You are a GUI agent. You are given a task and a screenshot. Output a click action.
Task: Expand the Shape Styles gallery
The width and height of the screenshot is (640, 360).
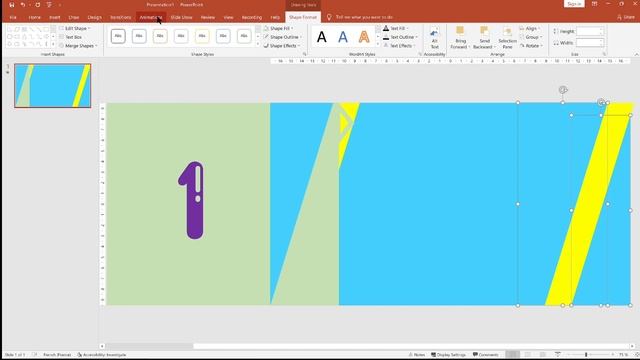coord(258,44)
